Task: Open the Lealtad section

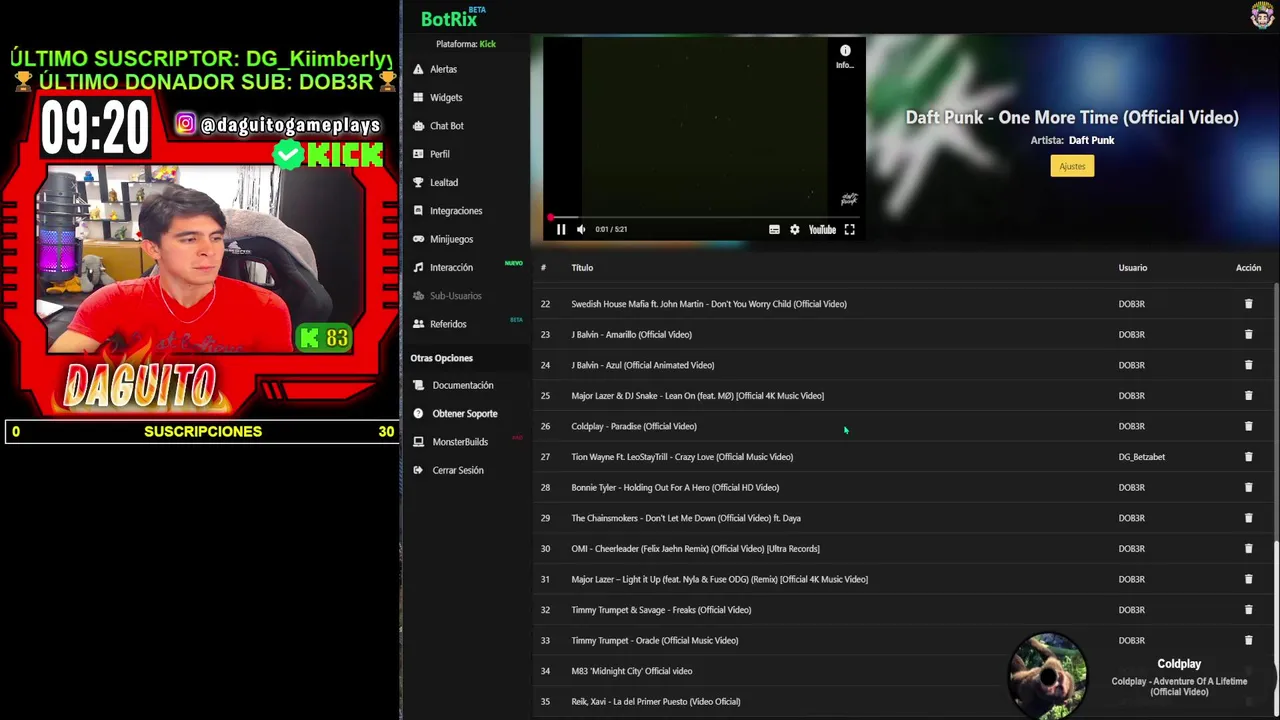Action: point(444,183)
